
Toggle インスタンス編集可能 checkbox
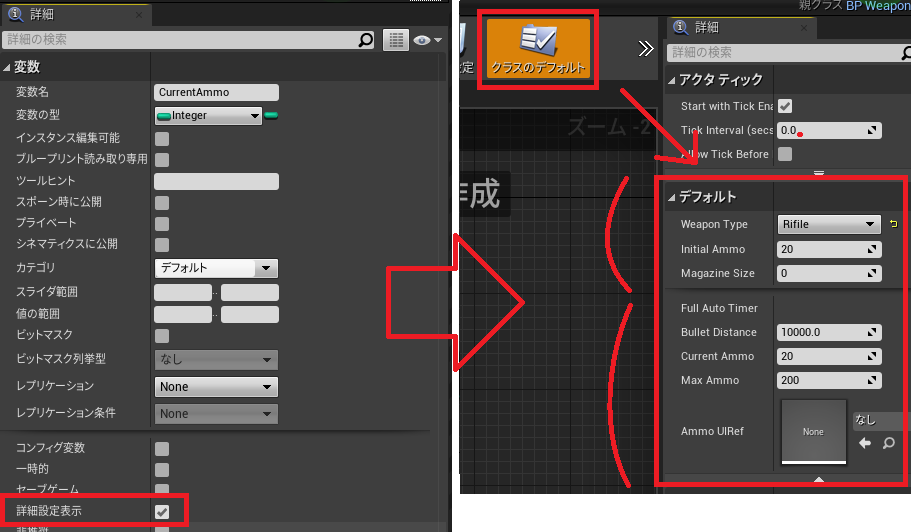162,139
